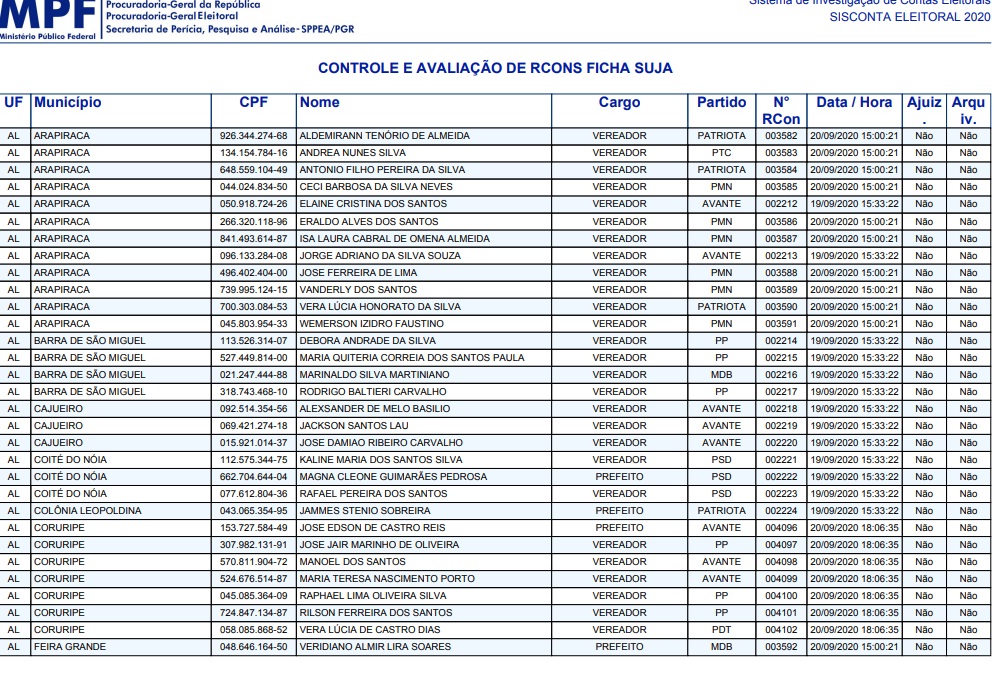The image size is (997, 673).
Task: Click the name 'ALEXSANDER DE MELO BASILIO'
Action: pyautogui.click(x=375, y=409)
